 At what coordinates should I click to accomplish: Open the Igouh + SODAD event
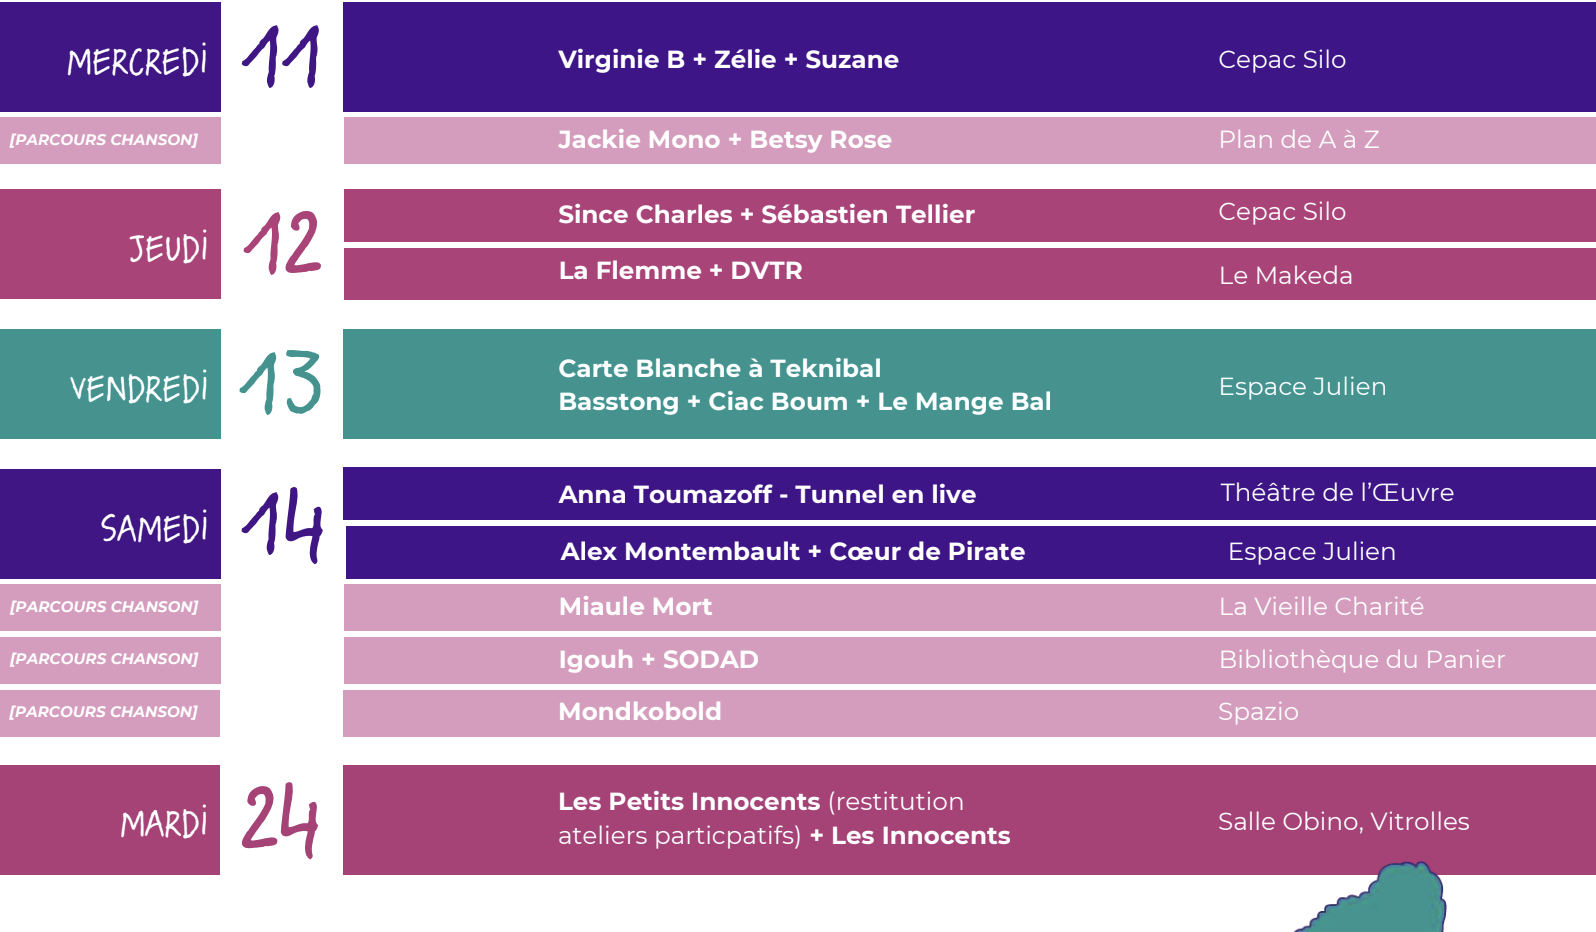click(x=658, y=660)
